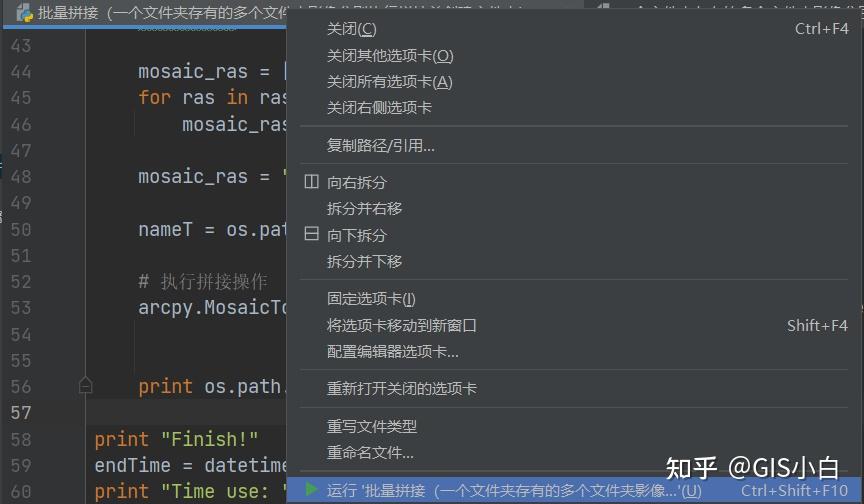The image size is (864, 504).
Task: Choose 关闭所有选项卡(A) entry
Action: coord(574,82)
